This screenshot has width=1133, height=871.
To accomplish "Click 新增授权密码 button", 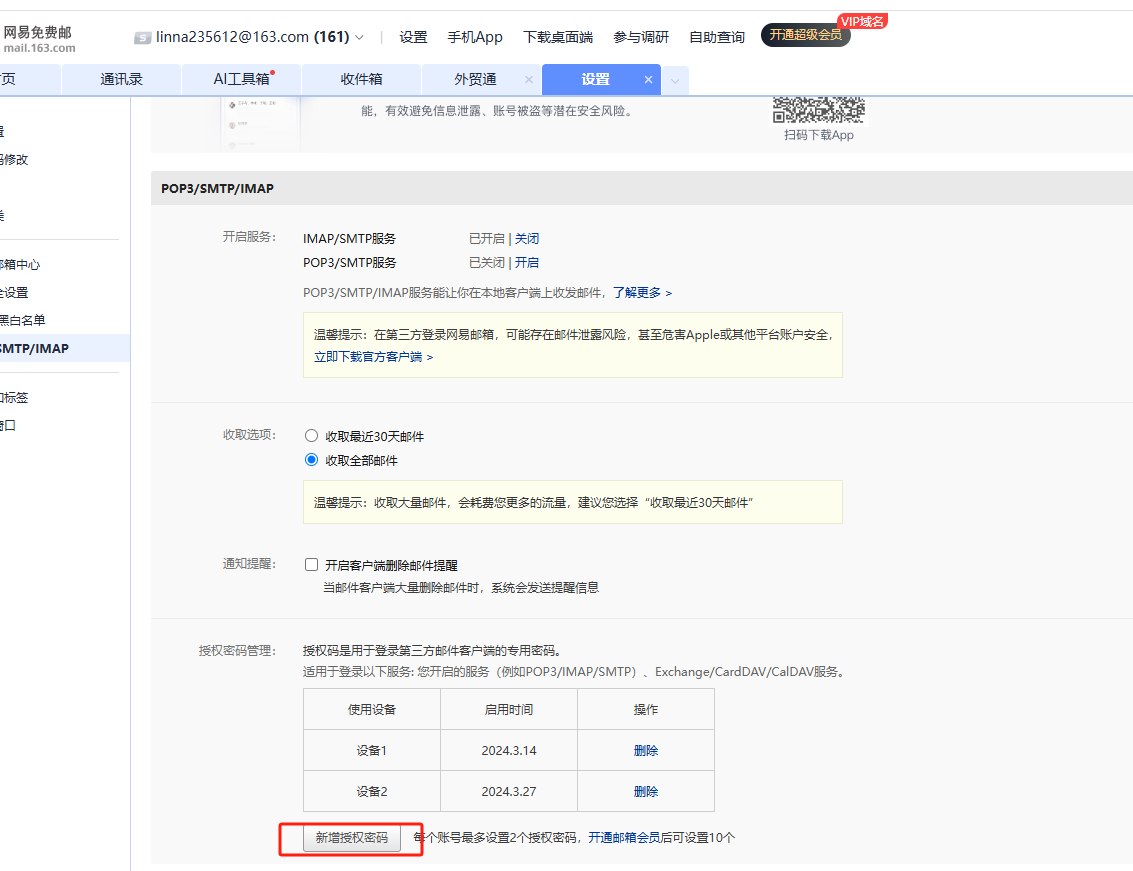I will 351,838.
